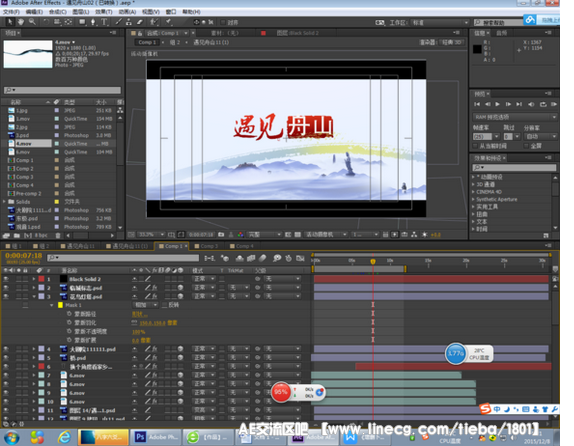Reset exposure icon in viewer bottom bar

tap(425, 234)
